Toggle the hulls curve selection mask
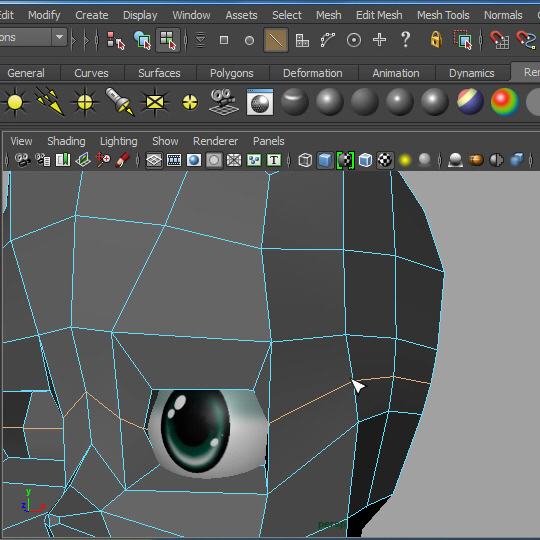 [328, 40]
